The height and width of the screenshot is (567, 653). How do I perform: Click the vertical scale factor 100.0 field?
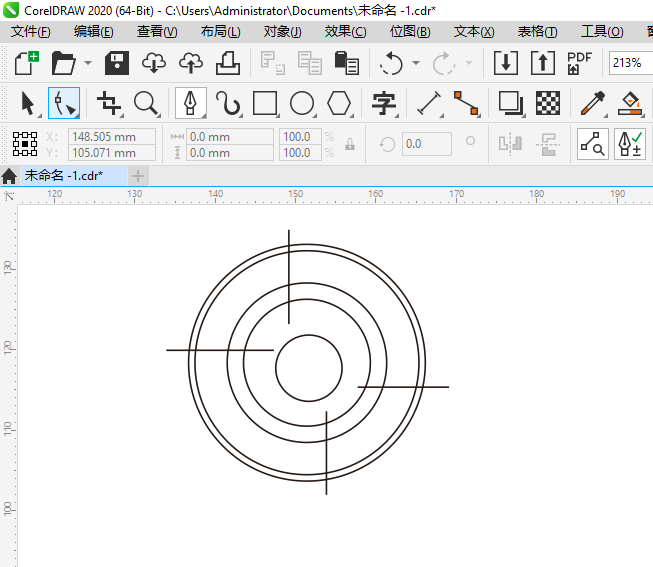[300, 153]
